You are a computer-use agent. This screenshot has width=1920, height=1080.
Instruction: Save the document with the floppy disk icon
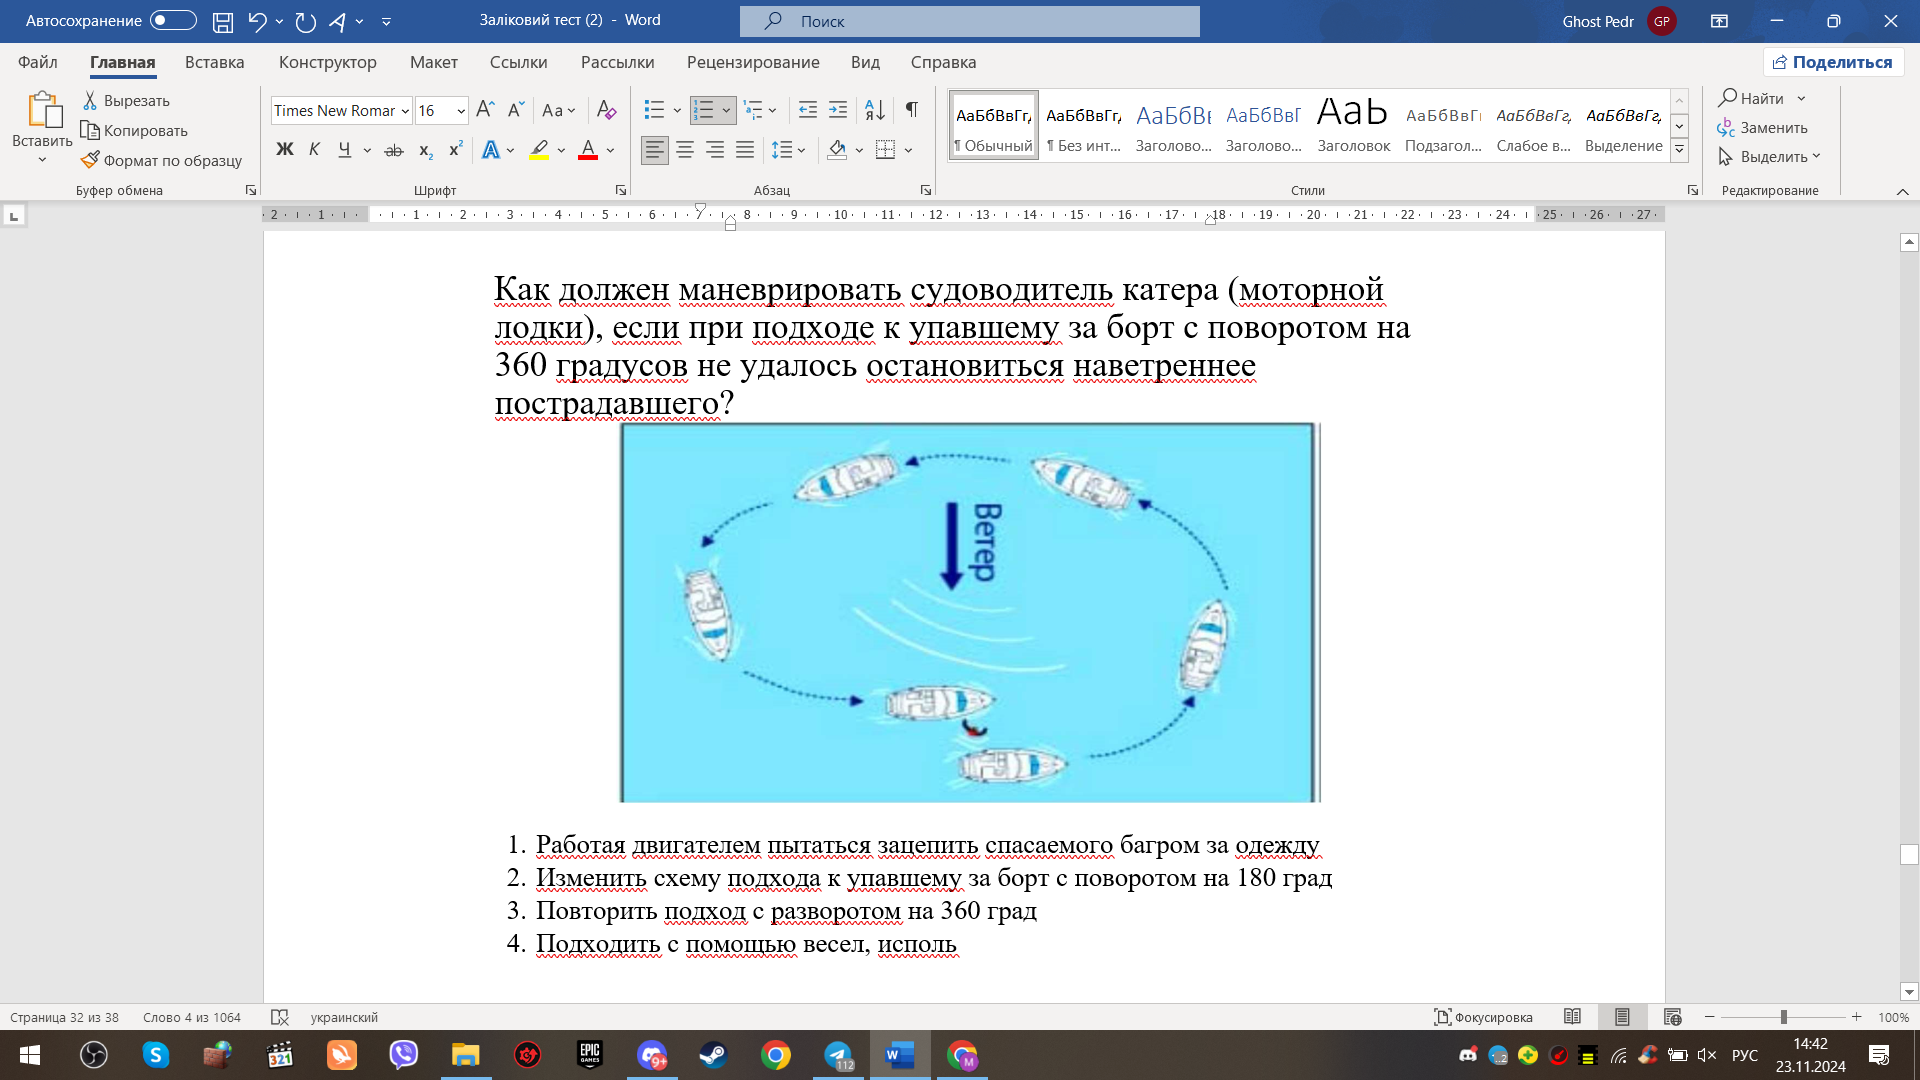pos(223,21)
